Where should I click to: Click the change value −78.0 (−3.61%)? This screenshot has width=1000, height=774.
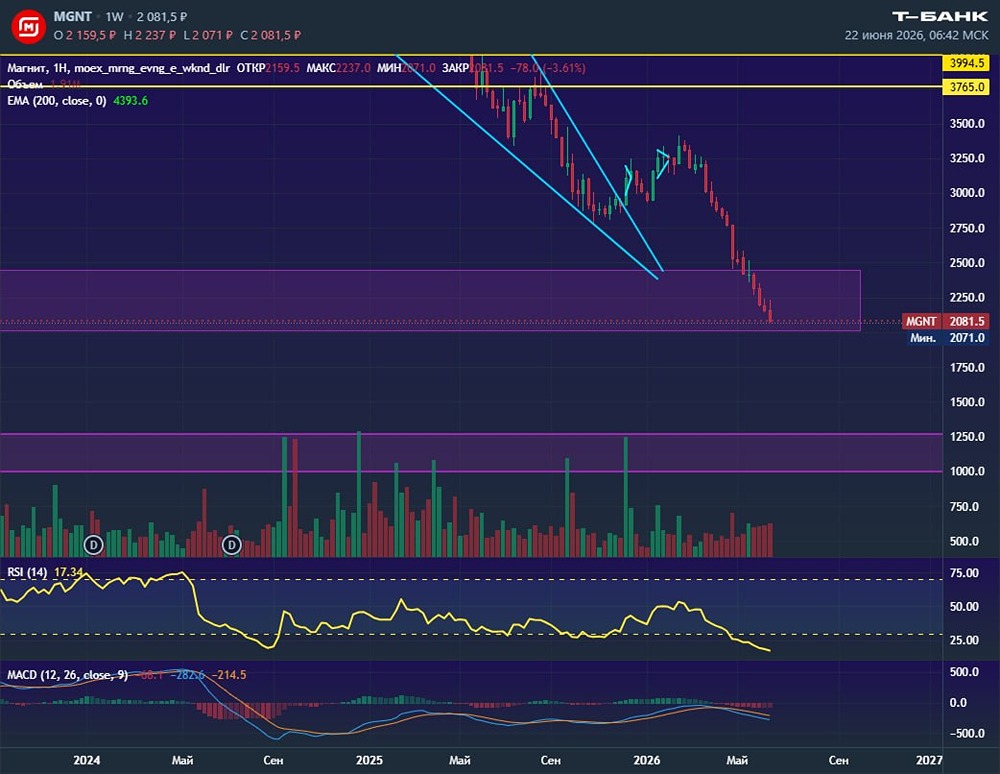(x=548, y=68)
